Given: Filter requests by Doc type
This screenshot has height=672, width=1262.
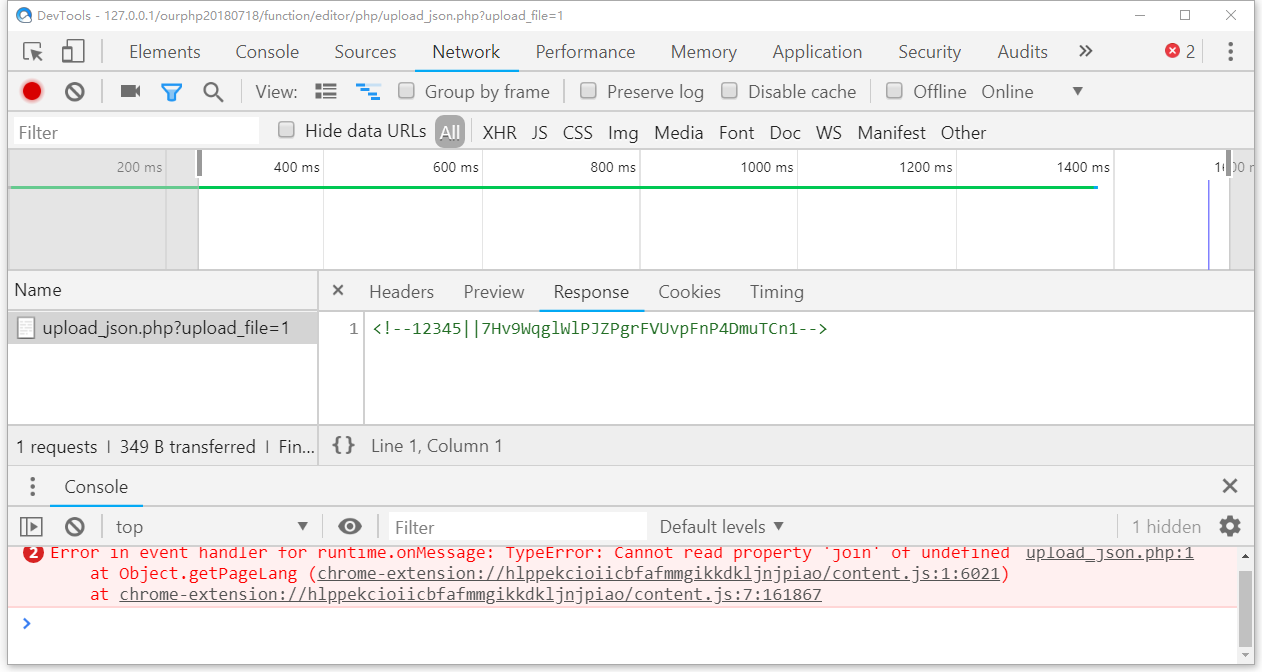Looking at the screenshot, I should pyautogui.click(x=785, y=132).
